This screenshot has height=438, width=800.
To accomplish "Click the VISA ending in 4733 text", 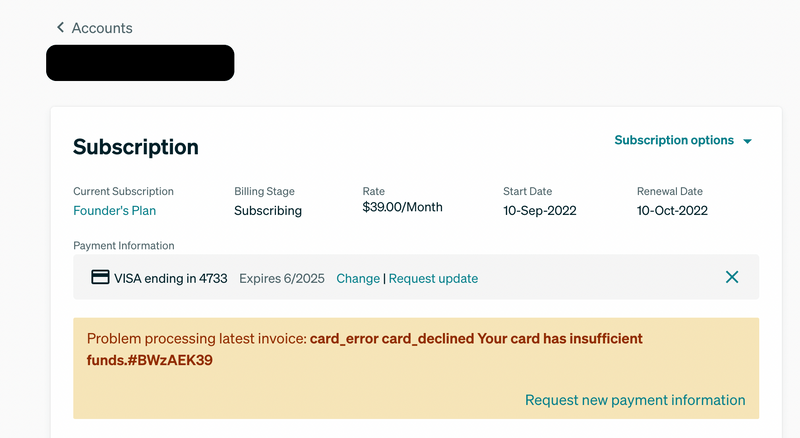I will point(170,278).
